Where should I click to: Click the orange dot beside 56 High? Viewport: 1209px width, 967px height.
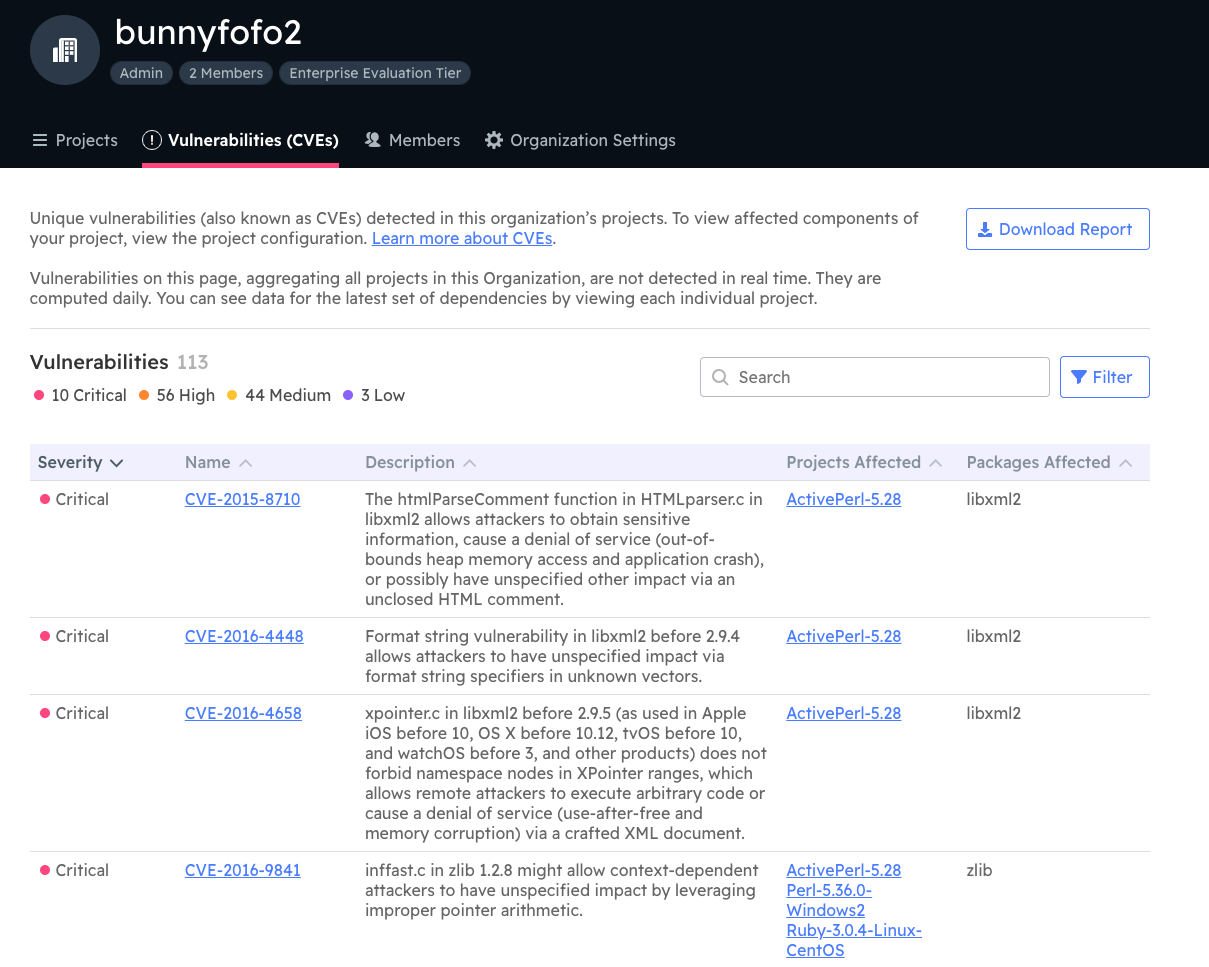point(144,395)
